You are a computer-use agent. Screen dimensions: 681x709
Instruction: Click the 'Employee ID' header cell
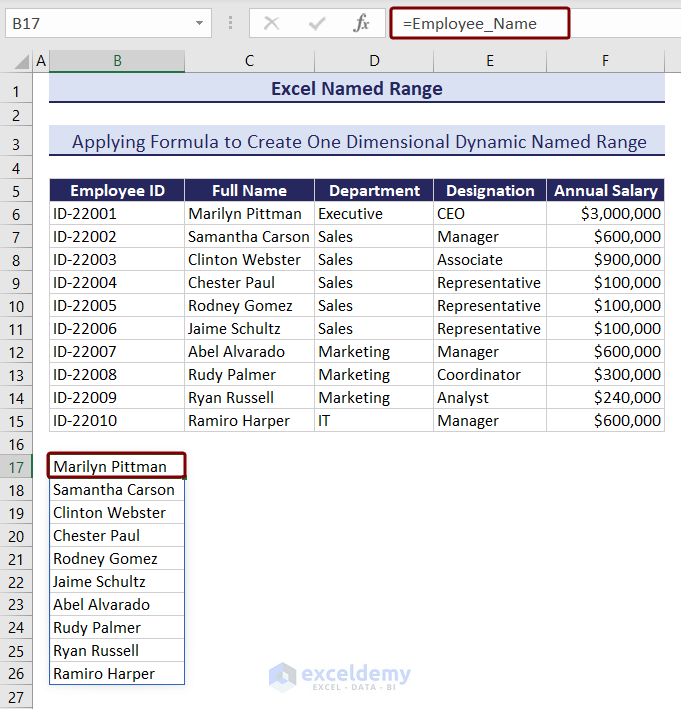click(117, 190)
